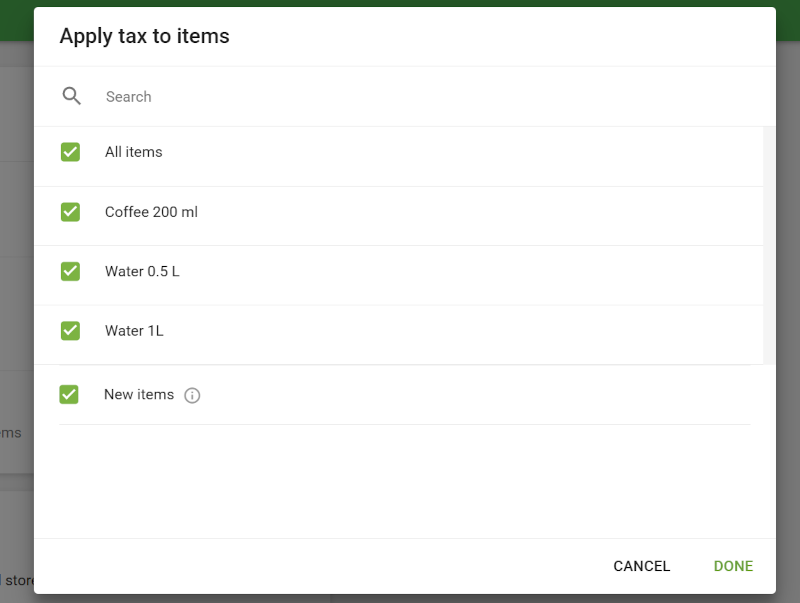
Task: Disable tax for Water 0.5 L
Action: [x=69, y=271]
